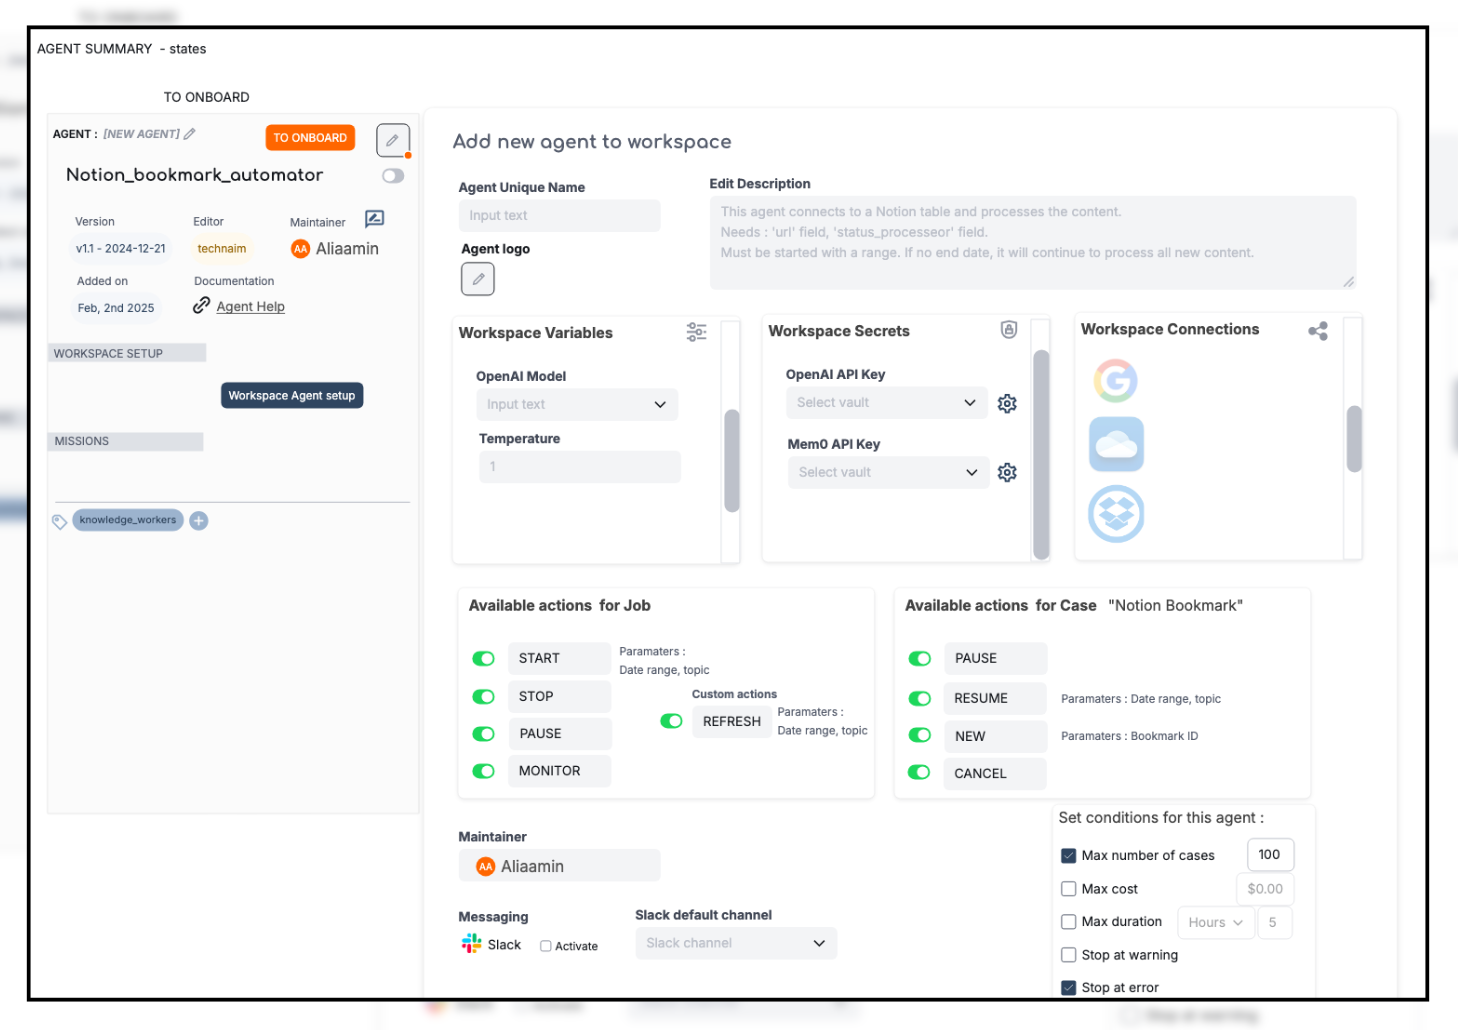
Task: Open the Hours duration unit dropdown
Action: [1215, 922]
